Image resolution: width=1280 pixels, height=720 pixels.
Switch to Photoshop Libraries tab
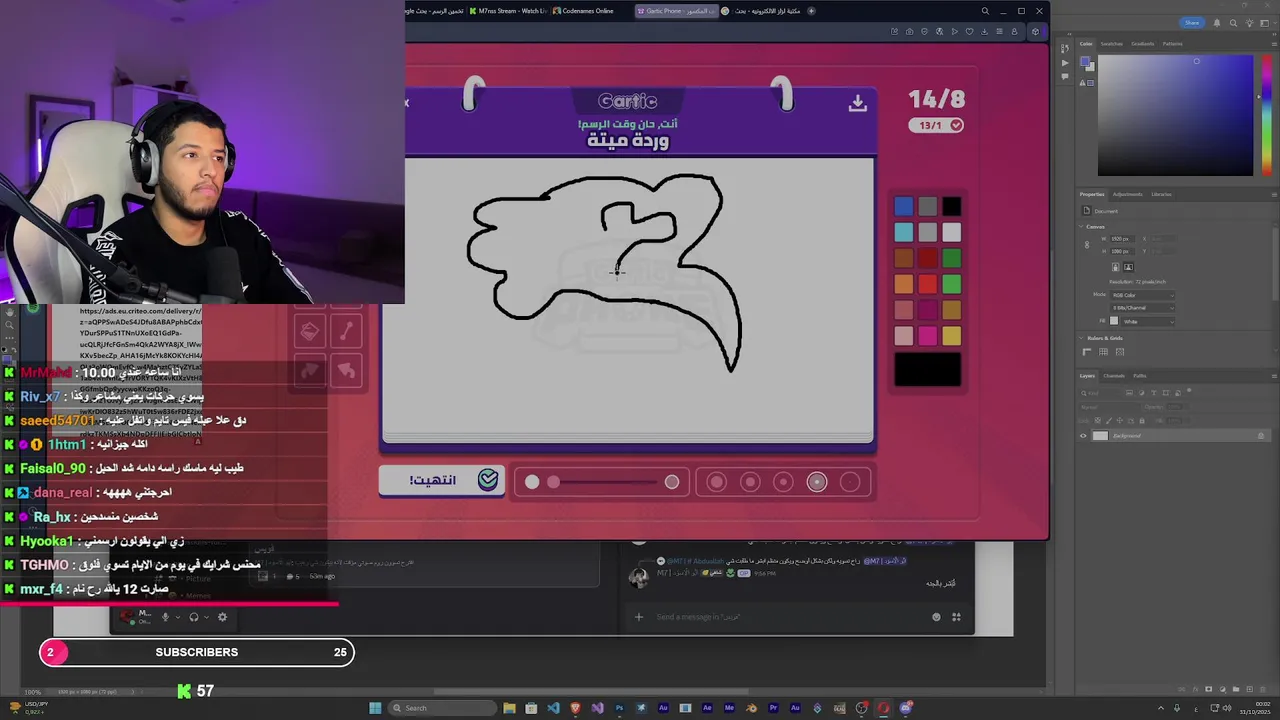tap(1161, 194)
